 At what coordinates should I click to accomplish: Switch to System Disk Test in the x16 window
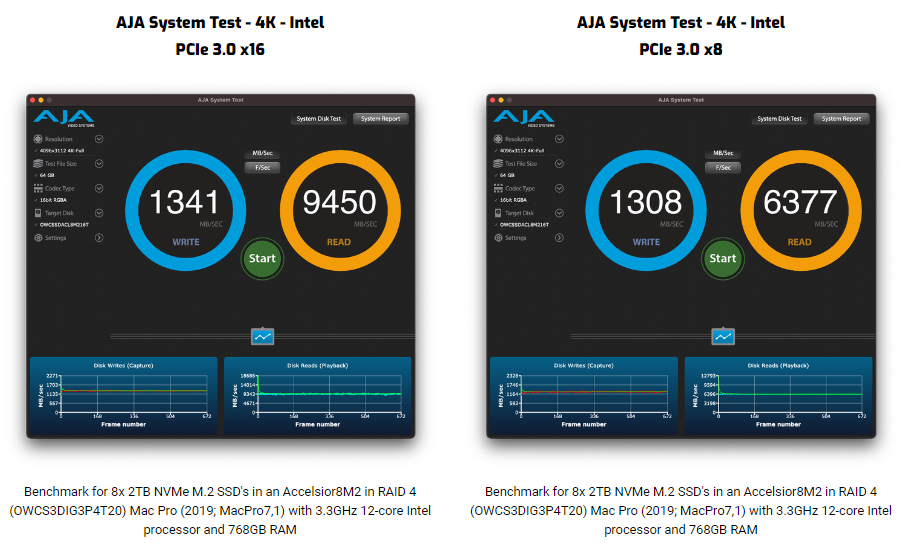(x=319, y=119)
